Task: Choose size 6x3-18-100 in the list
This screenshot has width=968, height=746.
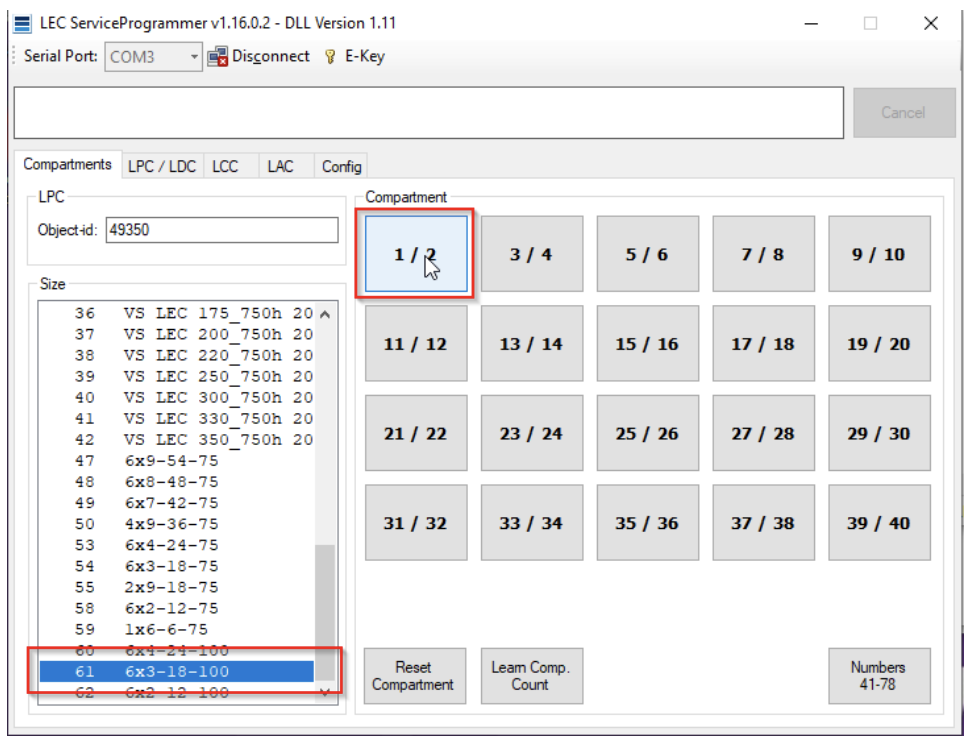Action: pos(176,671)
